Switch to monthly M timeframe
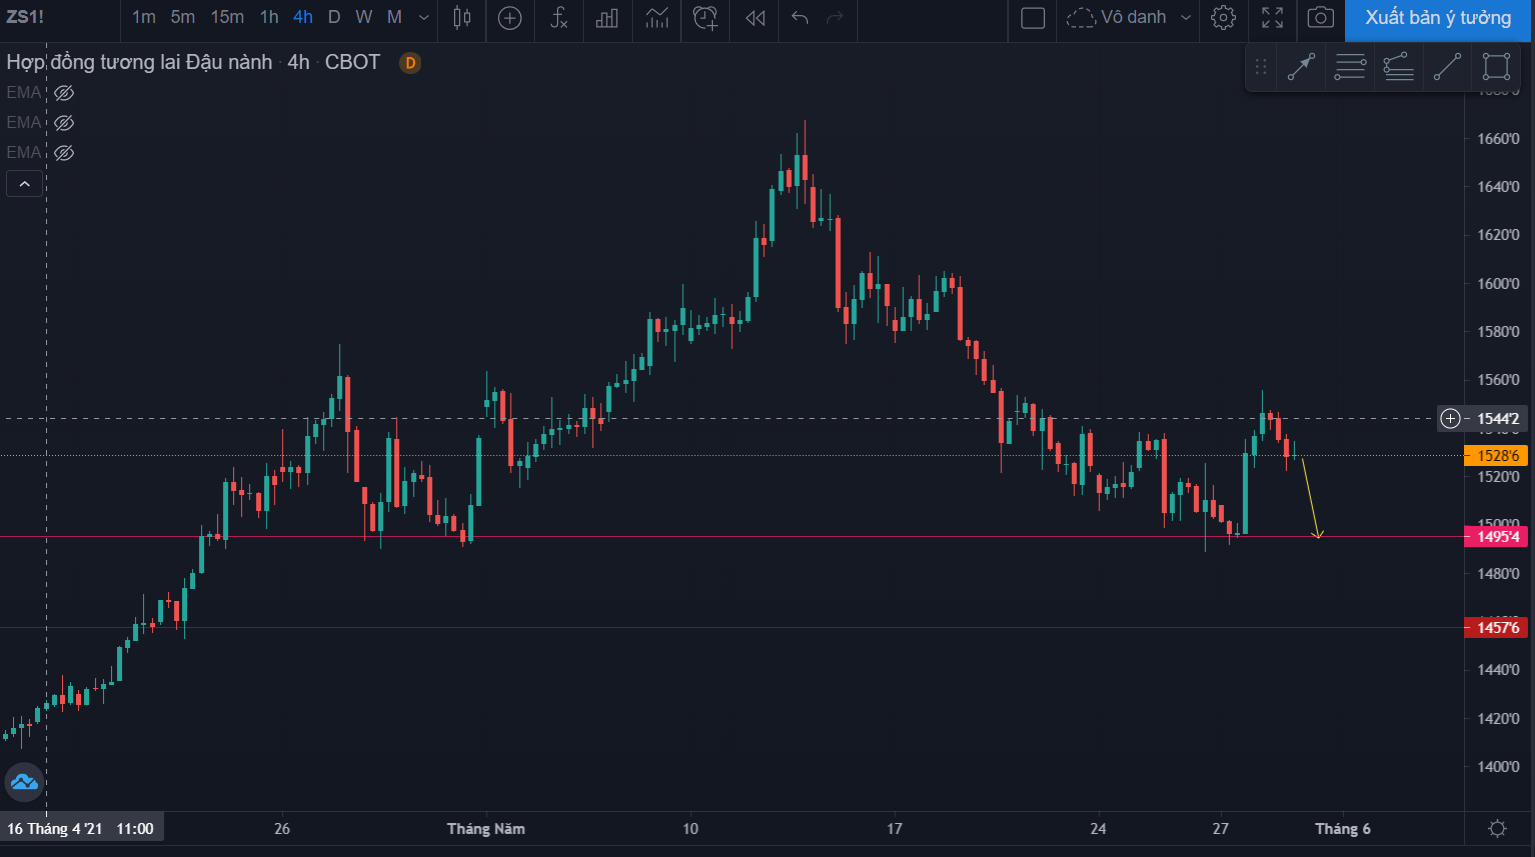Viewport: 1535px width, 857px height. [395, 17]
